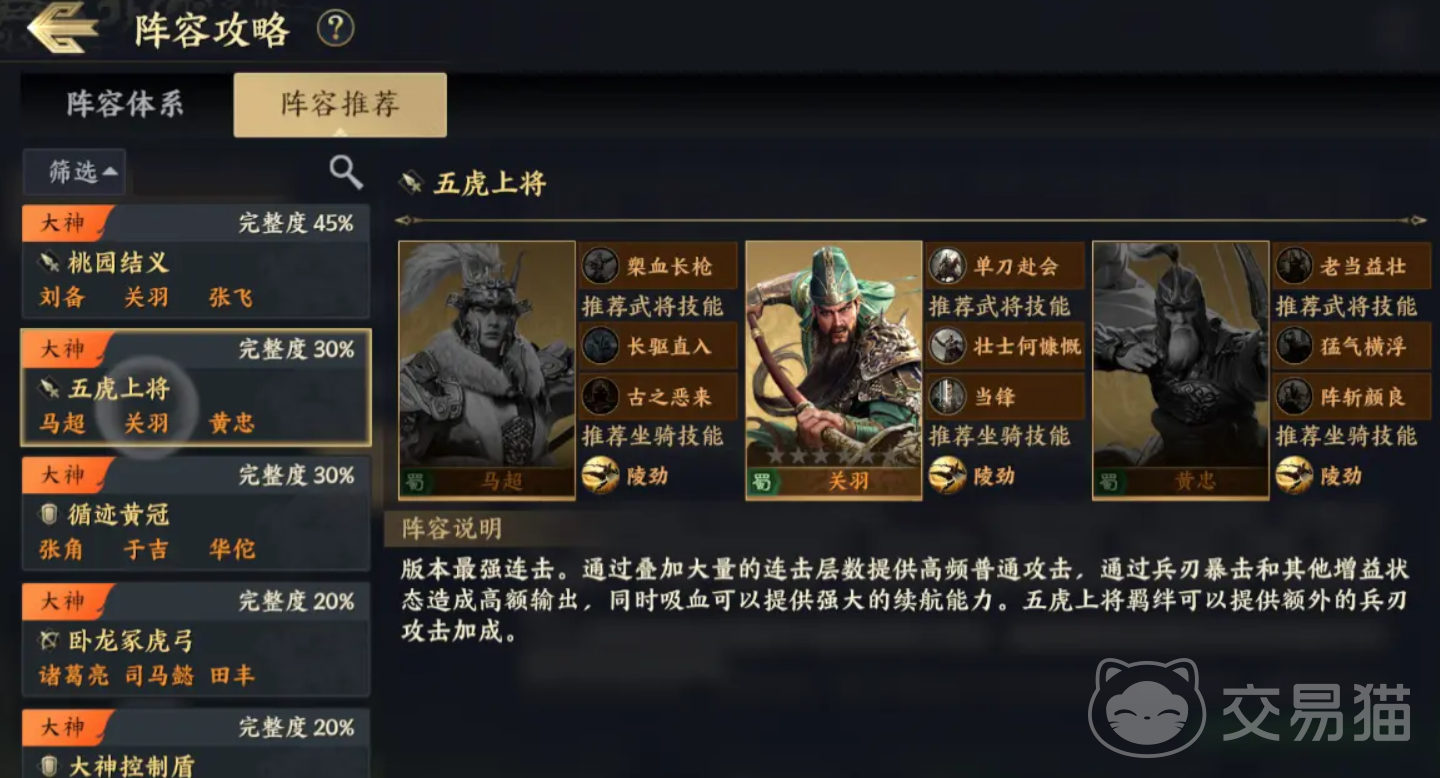Screen dimensions: 1440x778
Task: Open the 循迹黄冠 lineup entry
Action: pos(196,513)
